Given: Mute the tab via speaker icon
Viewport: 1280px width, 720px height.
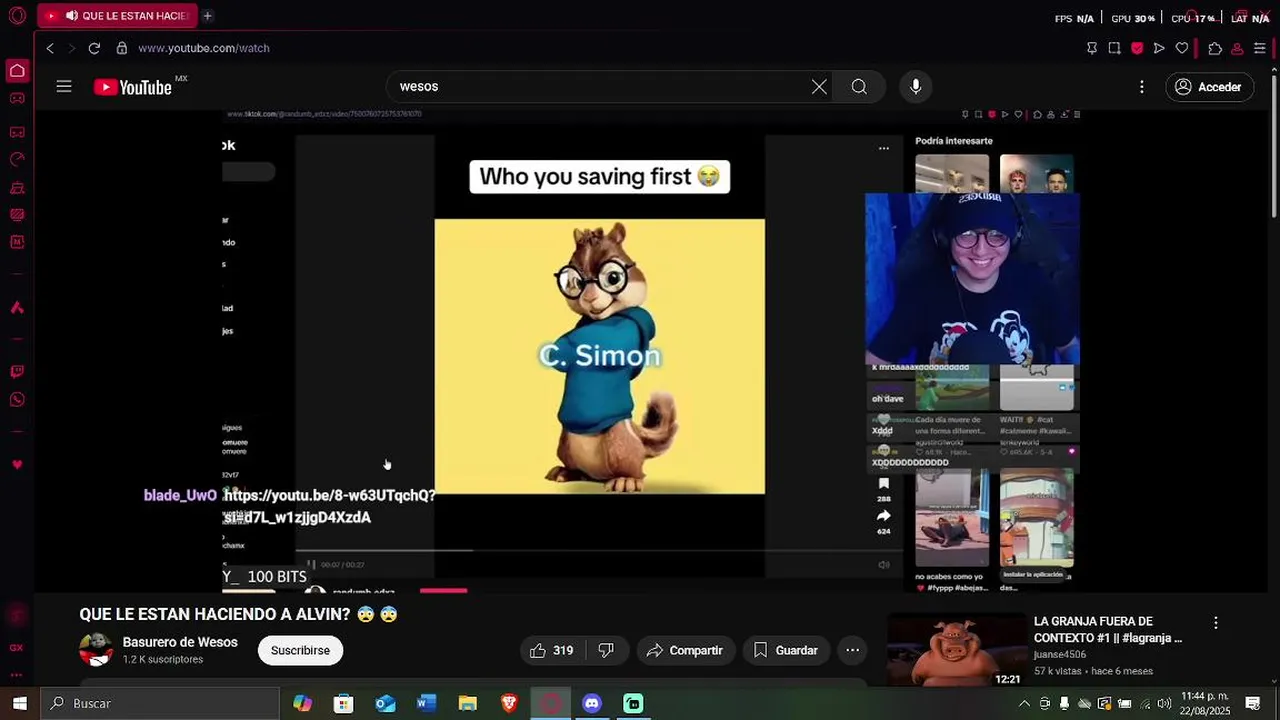Looking at the screenshot, I should [72, 16].
